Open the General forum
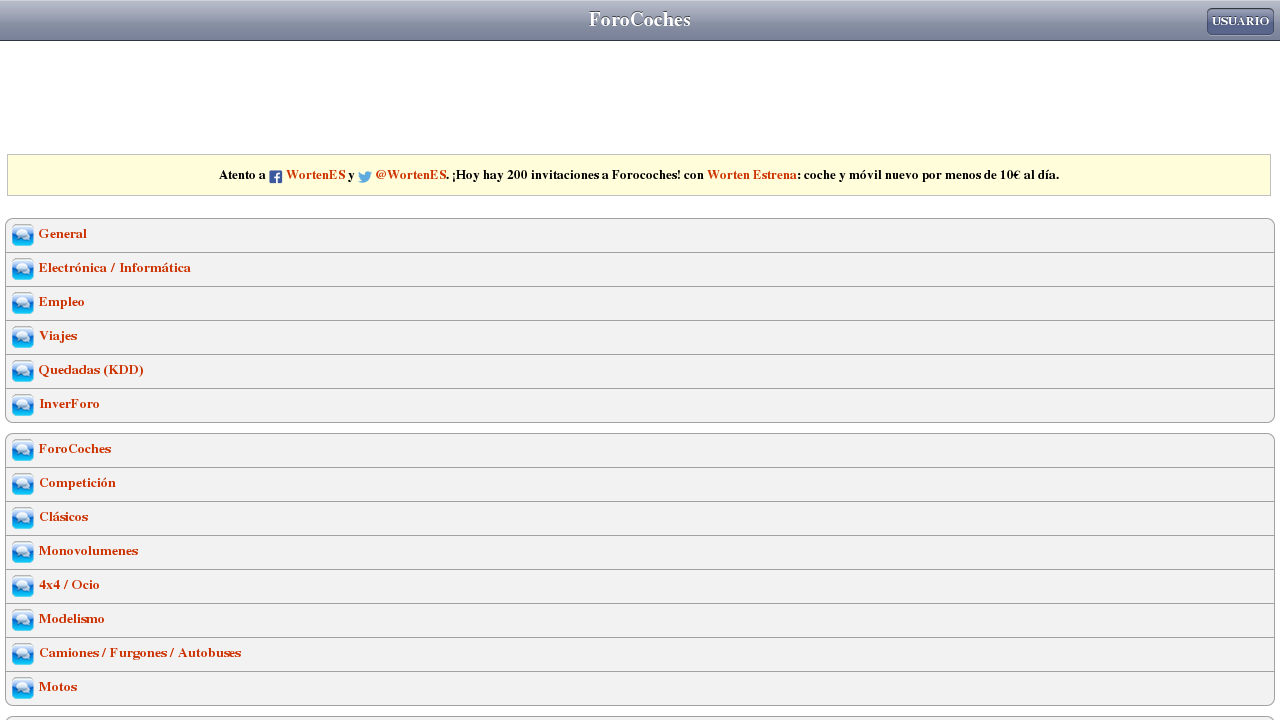 (x=63, y=234)
